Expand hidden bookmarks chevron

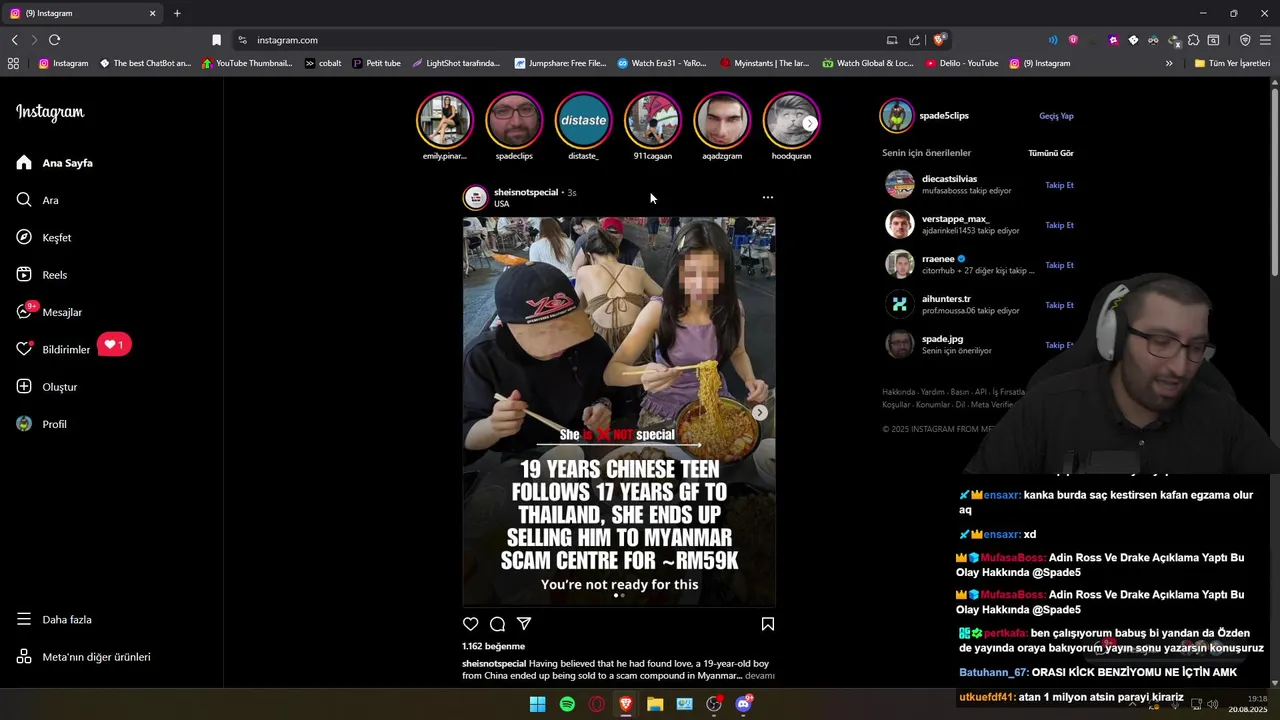tap(1169, 63)
